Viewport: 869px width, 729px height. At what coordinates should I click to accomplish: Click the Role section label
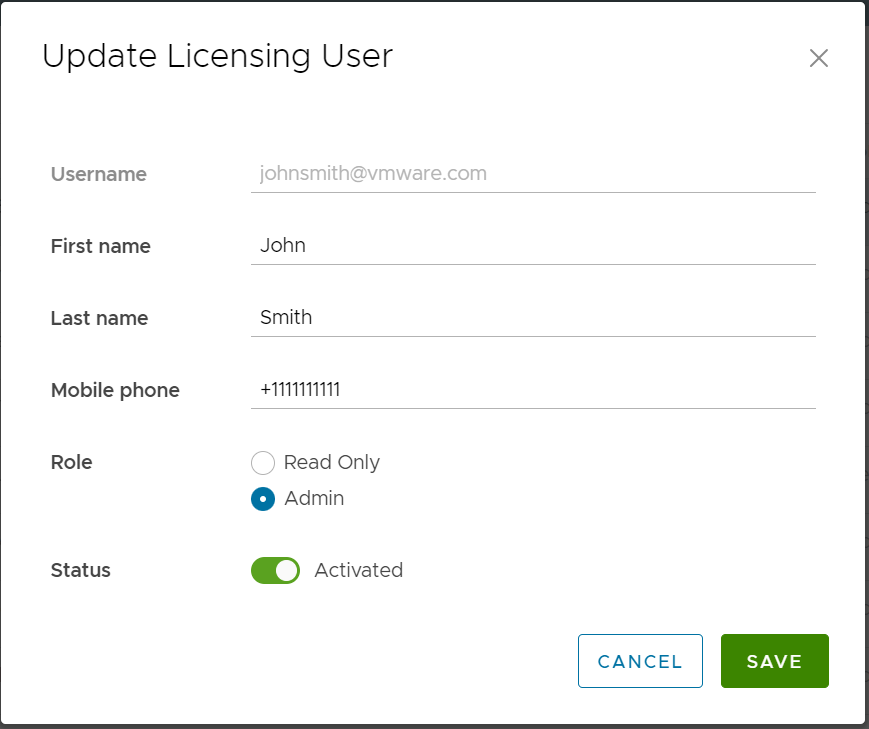(71, 462)
